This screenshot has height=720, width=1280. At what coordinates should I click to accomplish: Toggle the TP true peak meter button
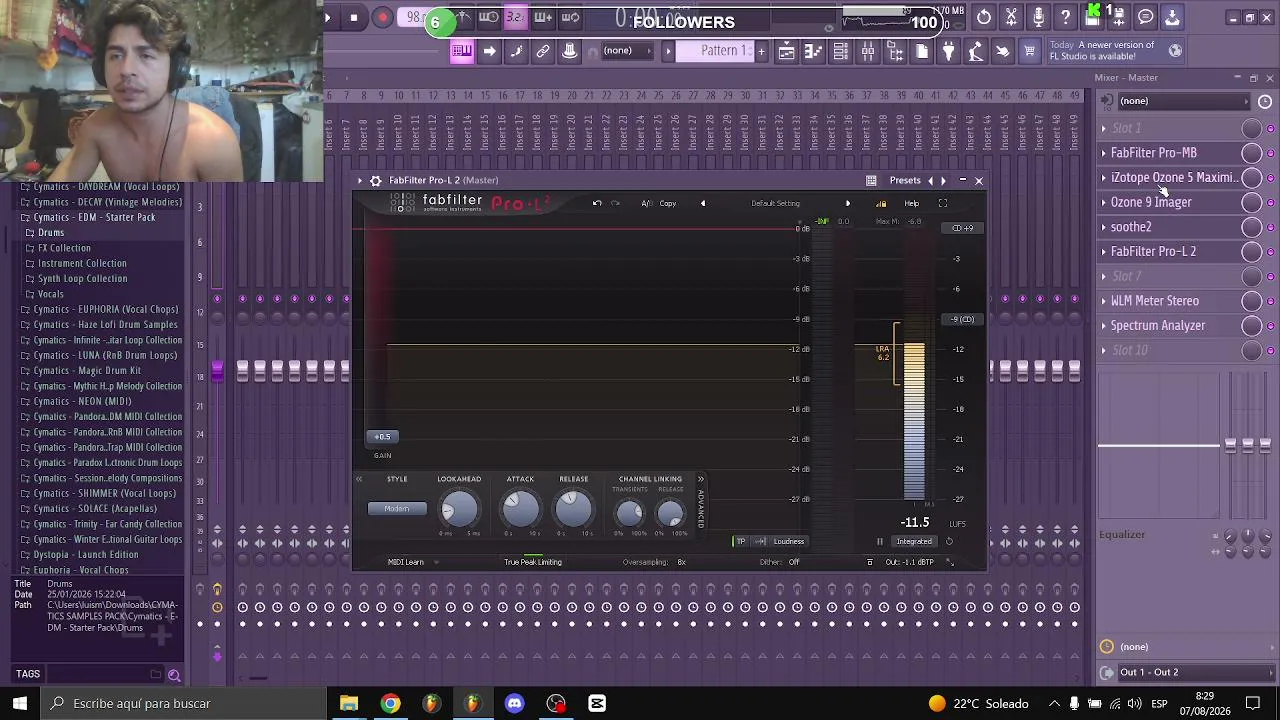pos(741,542)
